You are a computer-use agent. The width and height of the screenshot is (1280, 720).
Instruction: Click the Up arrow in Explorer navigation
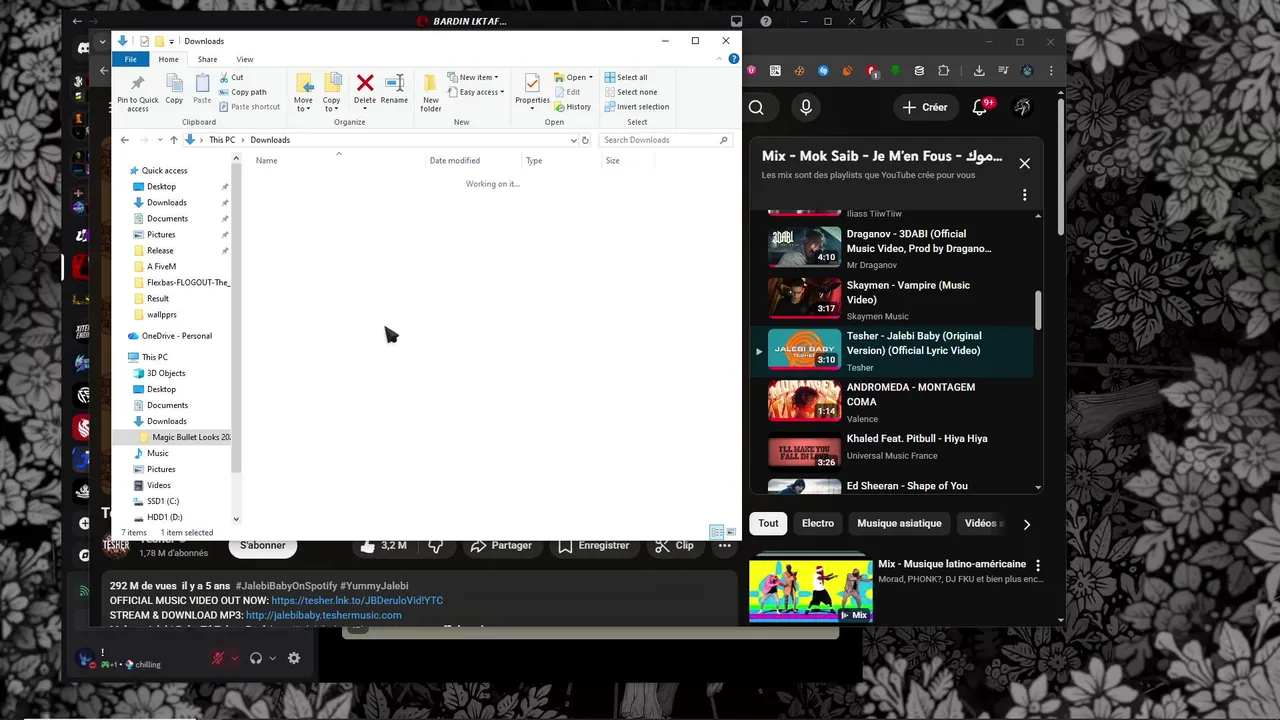tap(173, 140)
